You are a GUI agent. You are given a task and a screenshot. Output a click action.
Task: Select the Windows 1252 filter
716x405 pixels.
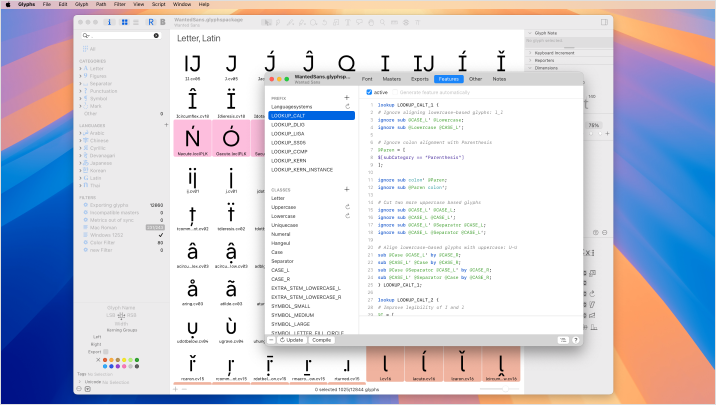click(x=122, y=235)
